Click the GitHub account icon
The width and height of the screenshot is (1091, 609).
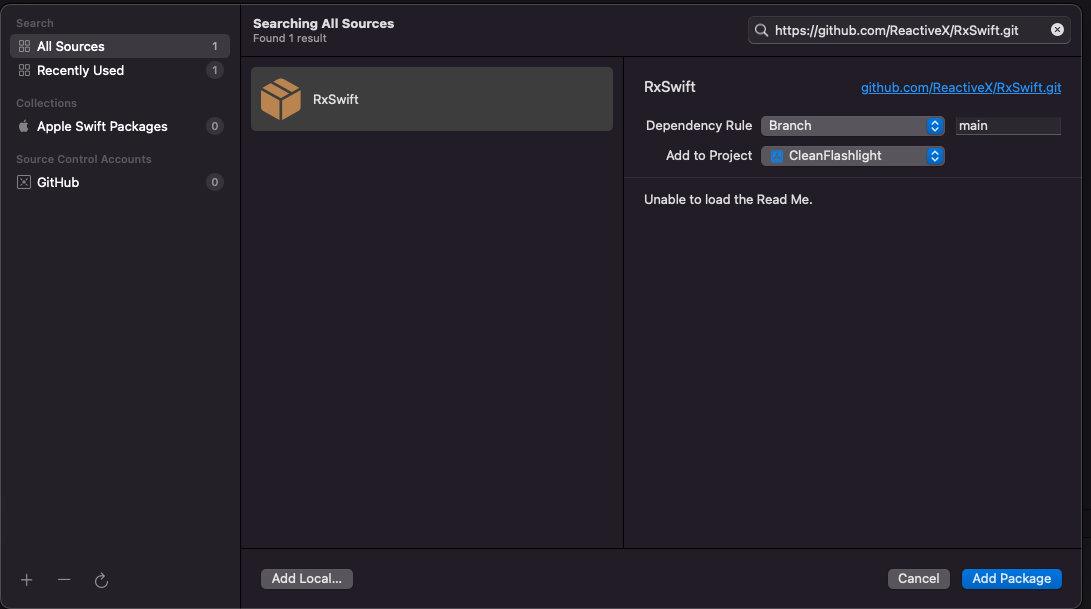pos(24,182)
